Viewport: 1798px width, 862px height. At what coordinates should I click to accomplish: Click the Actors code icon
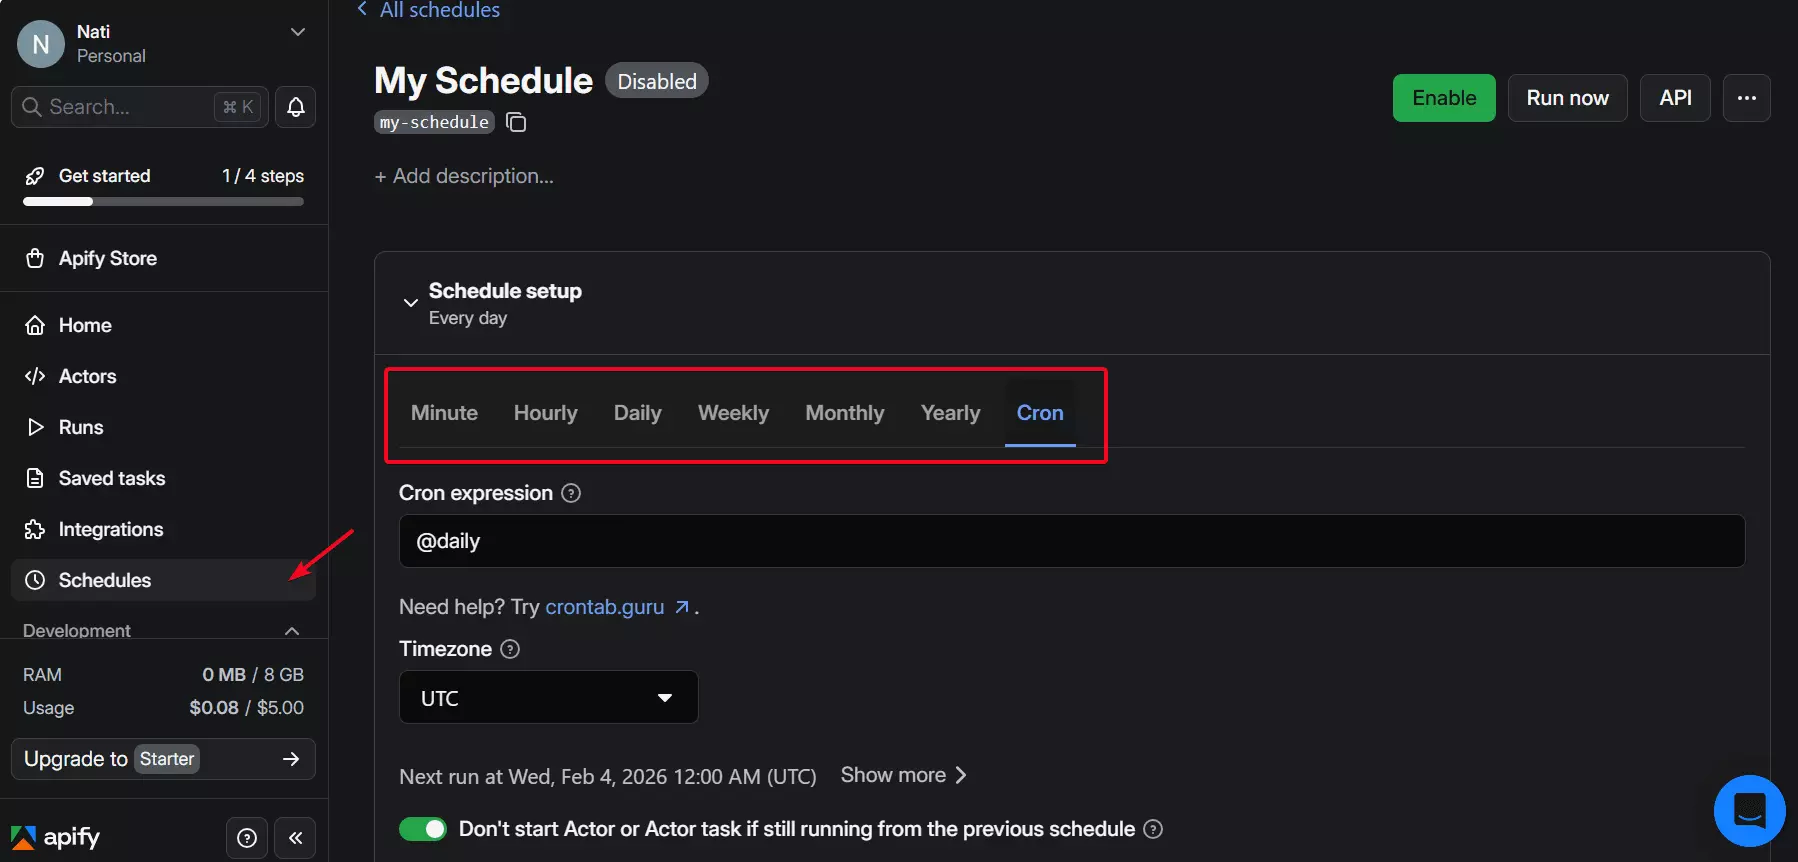[x=35, y=376]
